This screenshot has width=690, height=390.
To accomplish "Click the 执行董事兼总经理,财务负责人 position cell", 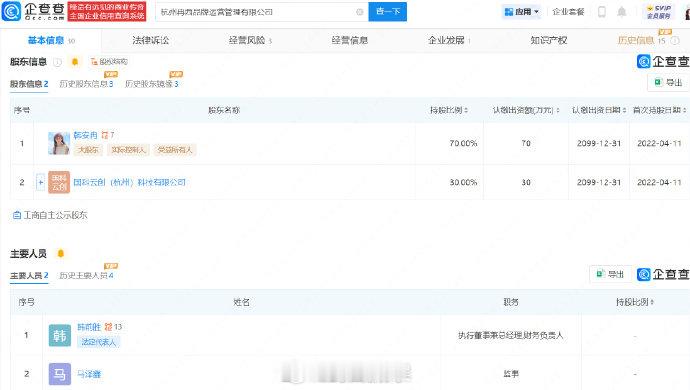I will tap(510, 335).
